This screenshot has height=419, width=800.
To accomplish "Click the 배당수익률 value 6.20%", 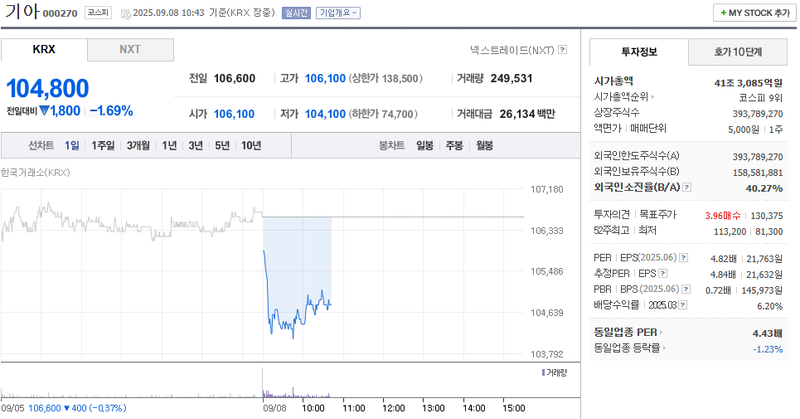I will click(770, 306).
